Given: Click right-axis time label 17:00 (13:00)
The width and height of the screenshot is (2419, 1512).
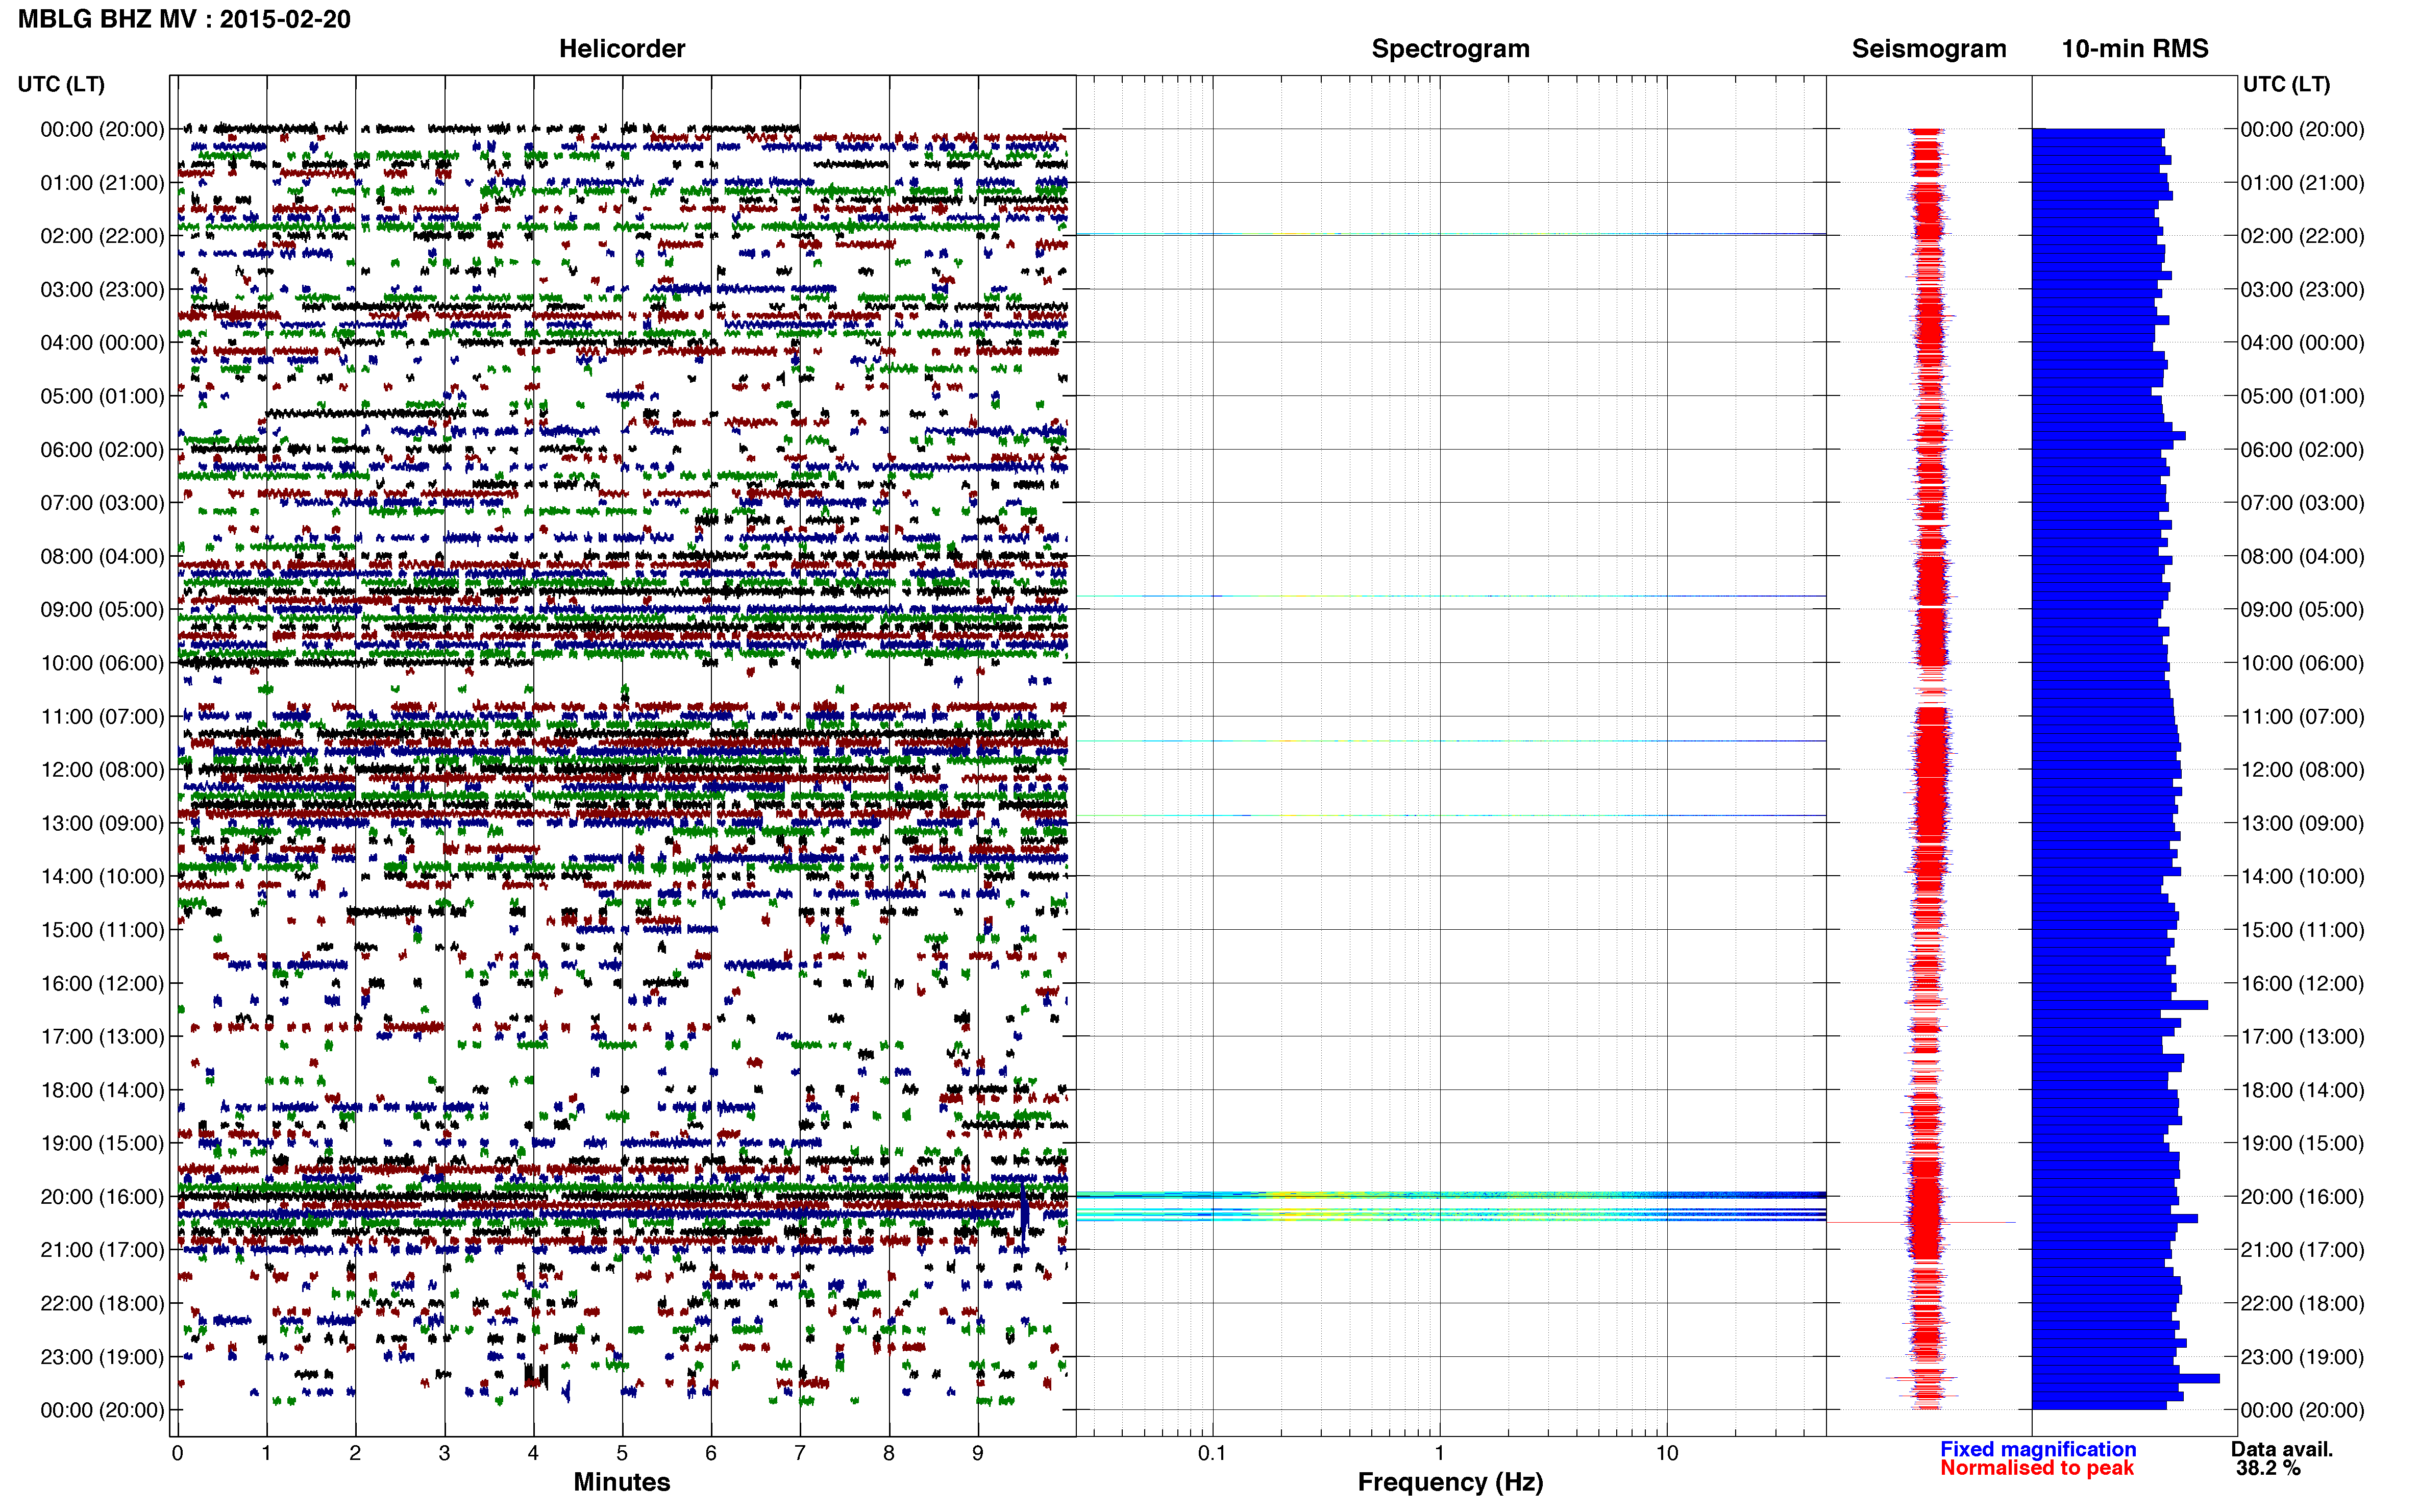Looking at the screenshot, I should (2302, 1037).
